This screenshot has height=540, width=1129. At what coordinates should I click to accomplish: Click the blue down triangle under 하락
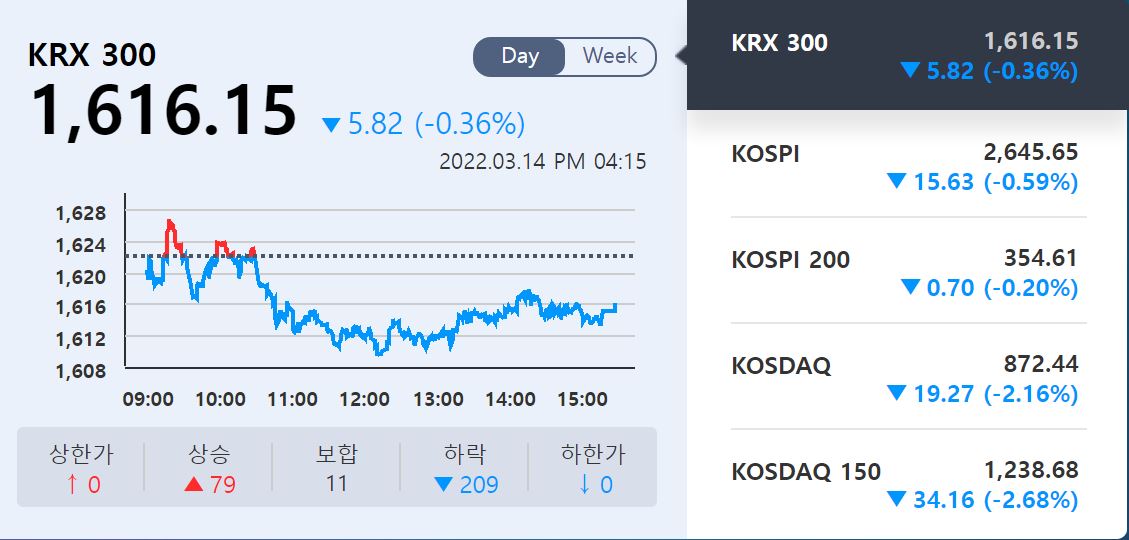click(x=443, y=486)
